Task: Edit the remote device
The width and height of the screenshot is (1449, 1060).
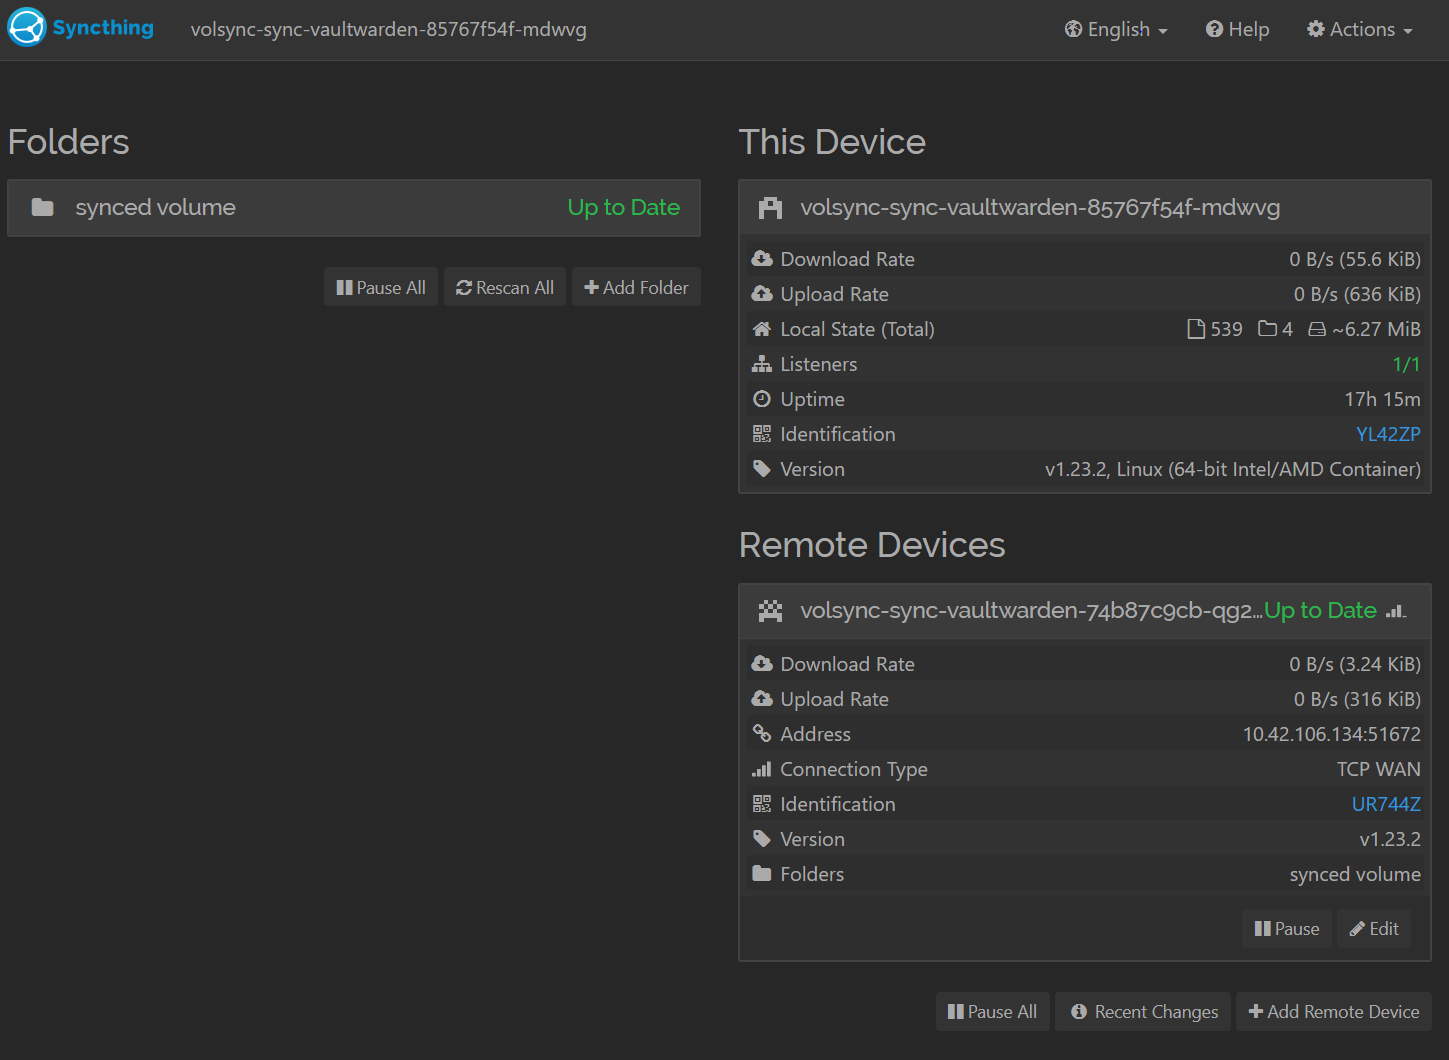Action: click(1374, 929)
